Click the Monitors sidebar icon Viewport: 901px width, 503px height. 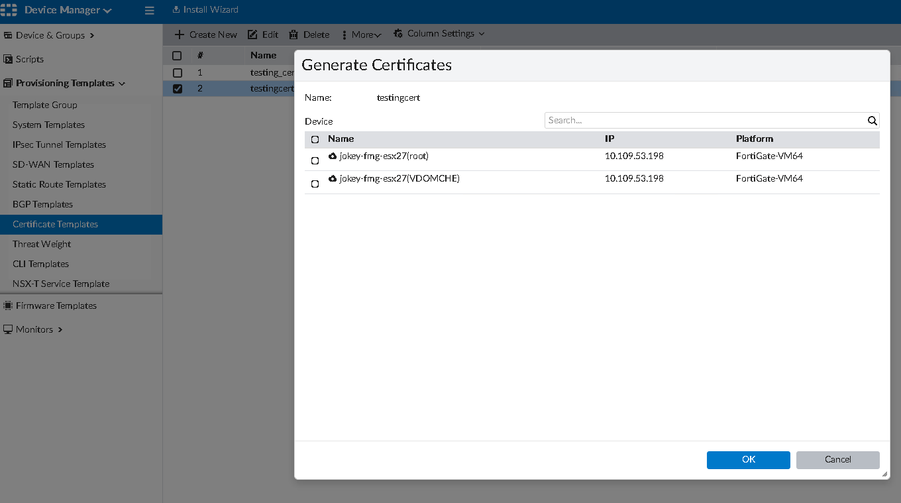click(8, 329)
